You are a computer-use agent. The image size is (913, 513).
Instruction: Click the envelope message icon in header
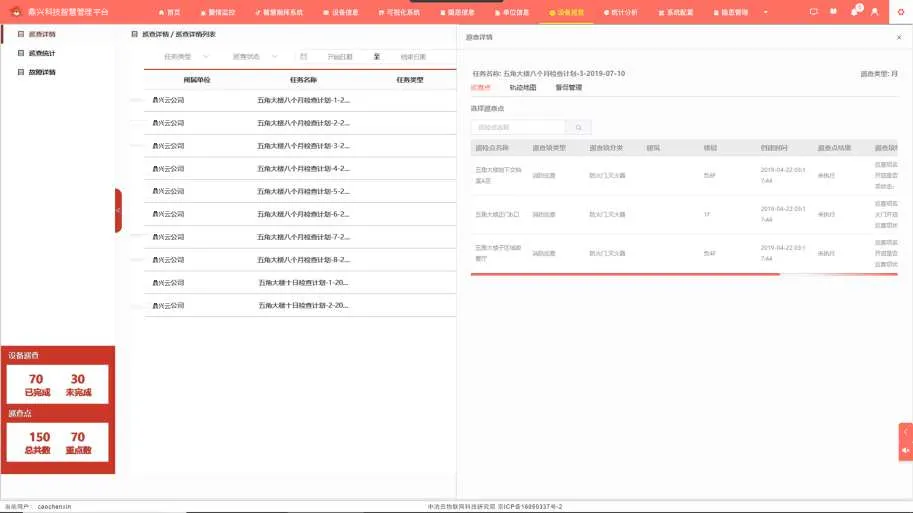[x=834, y=12]
